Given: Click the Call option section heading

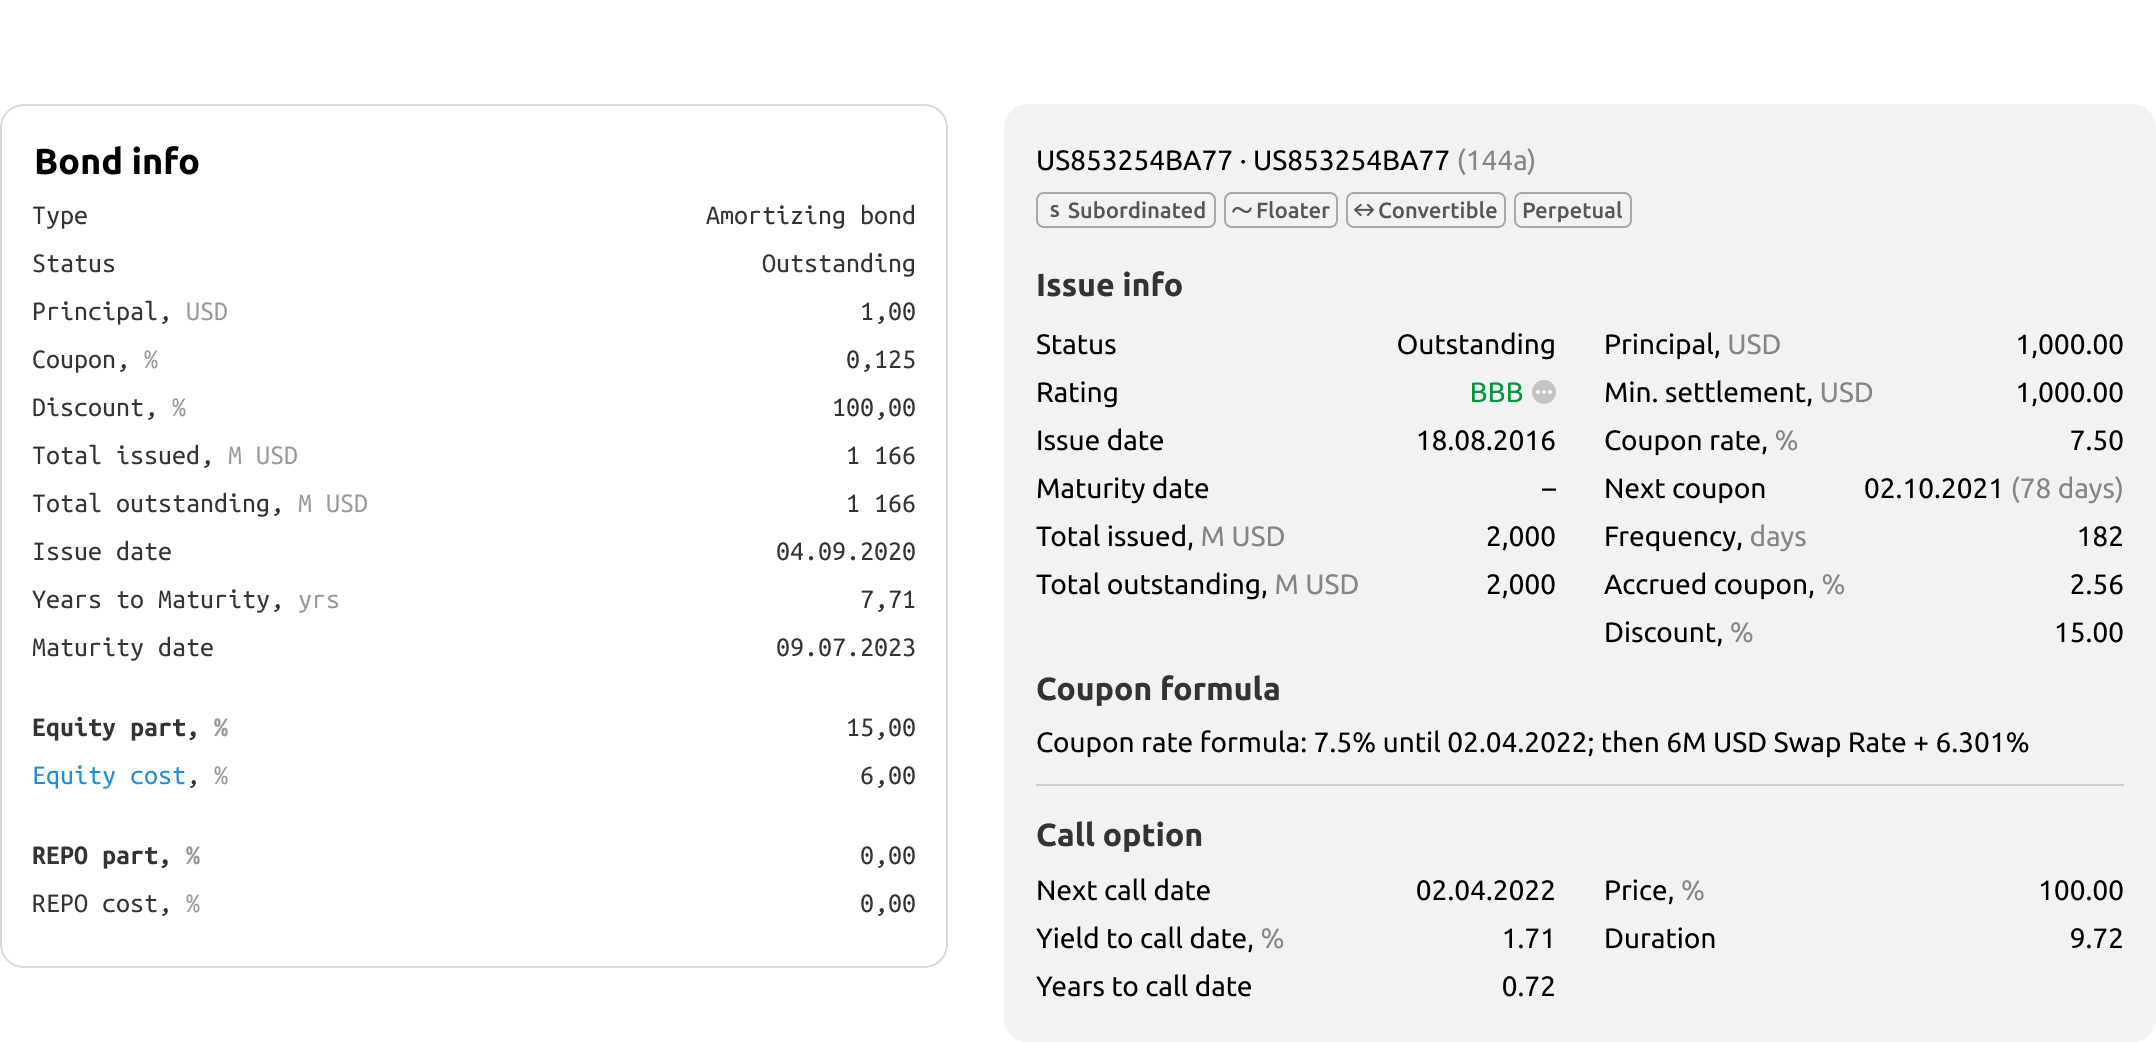Looking at the screenshot, I should tap(1119, 835).
